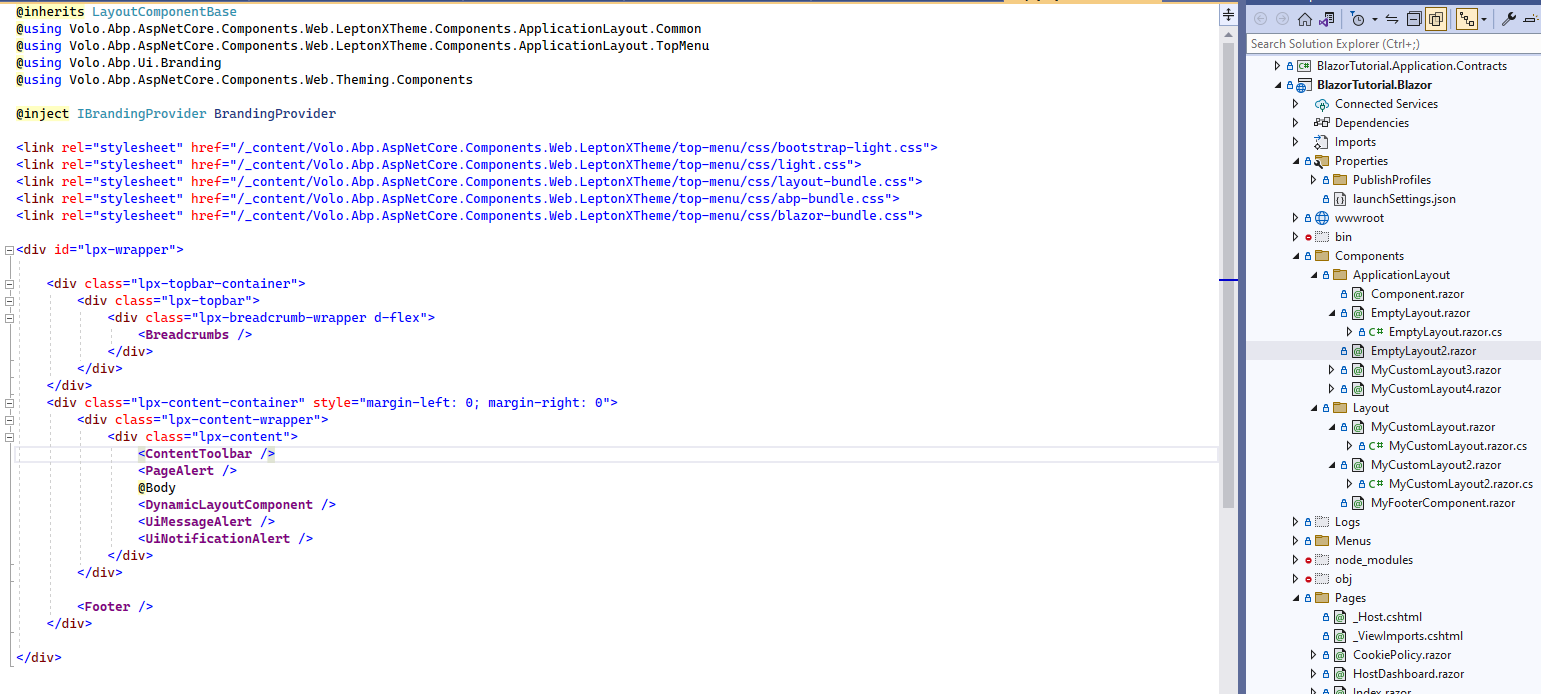Collapse the lpx-content div outlining box

click(x=9, y=437)
